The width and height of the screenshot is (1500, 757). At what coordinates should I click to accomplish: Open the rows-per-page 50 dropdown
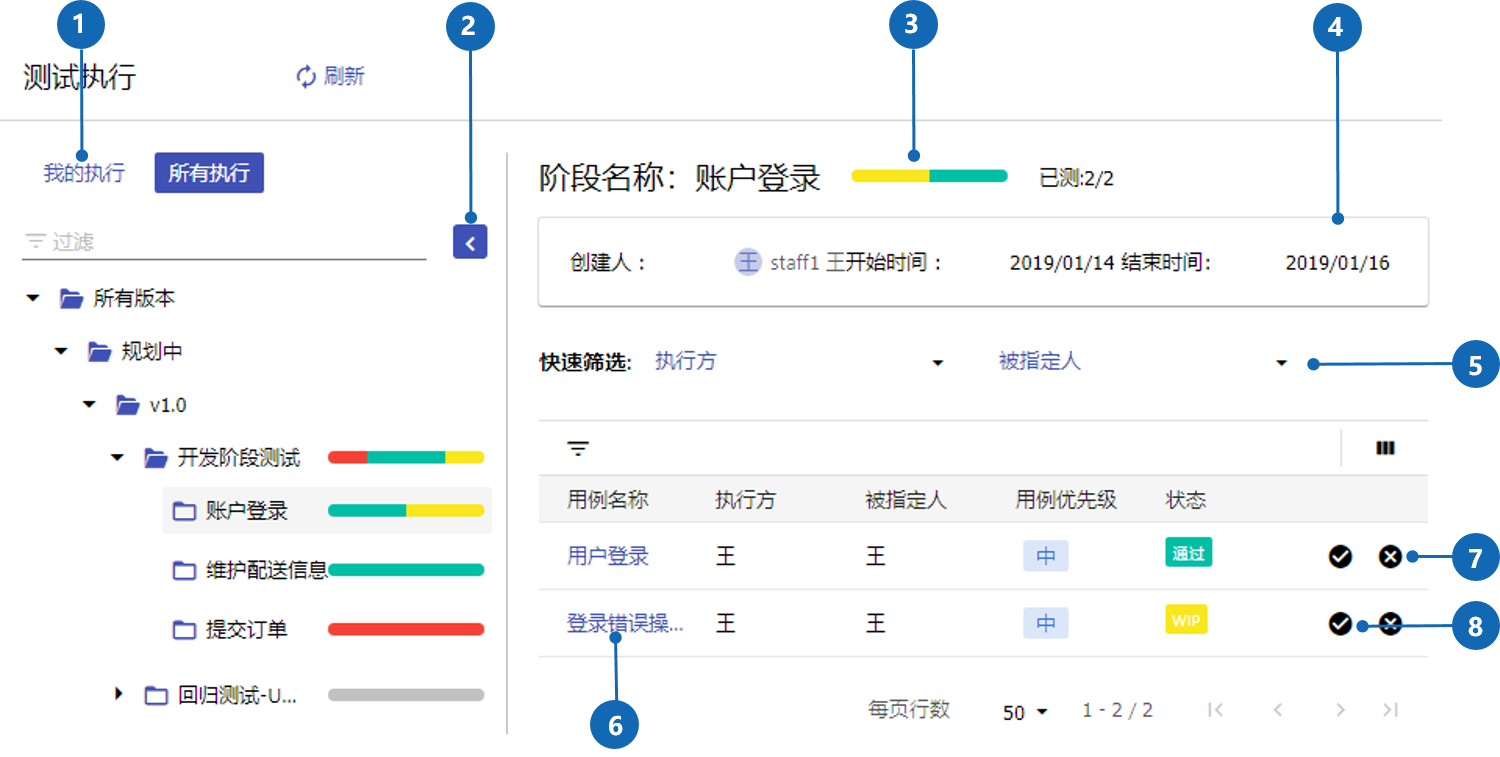[1025, 712]
